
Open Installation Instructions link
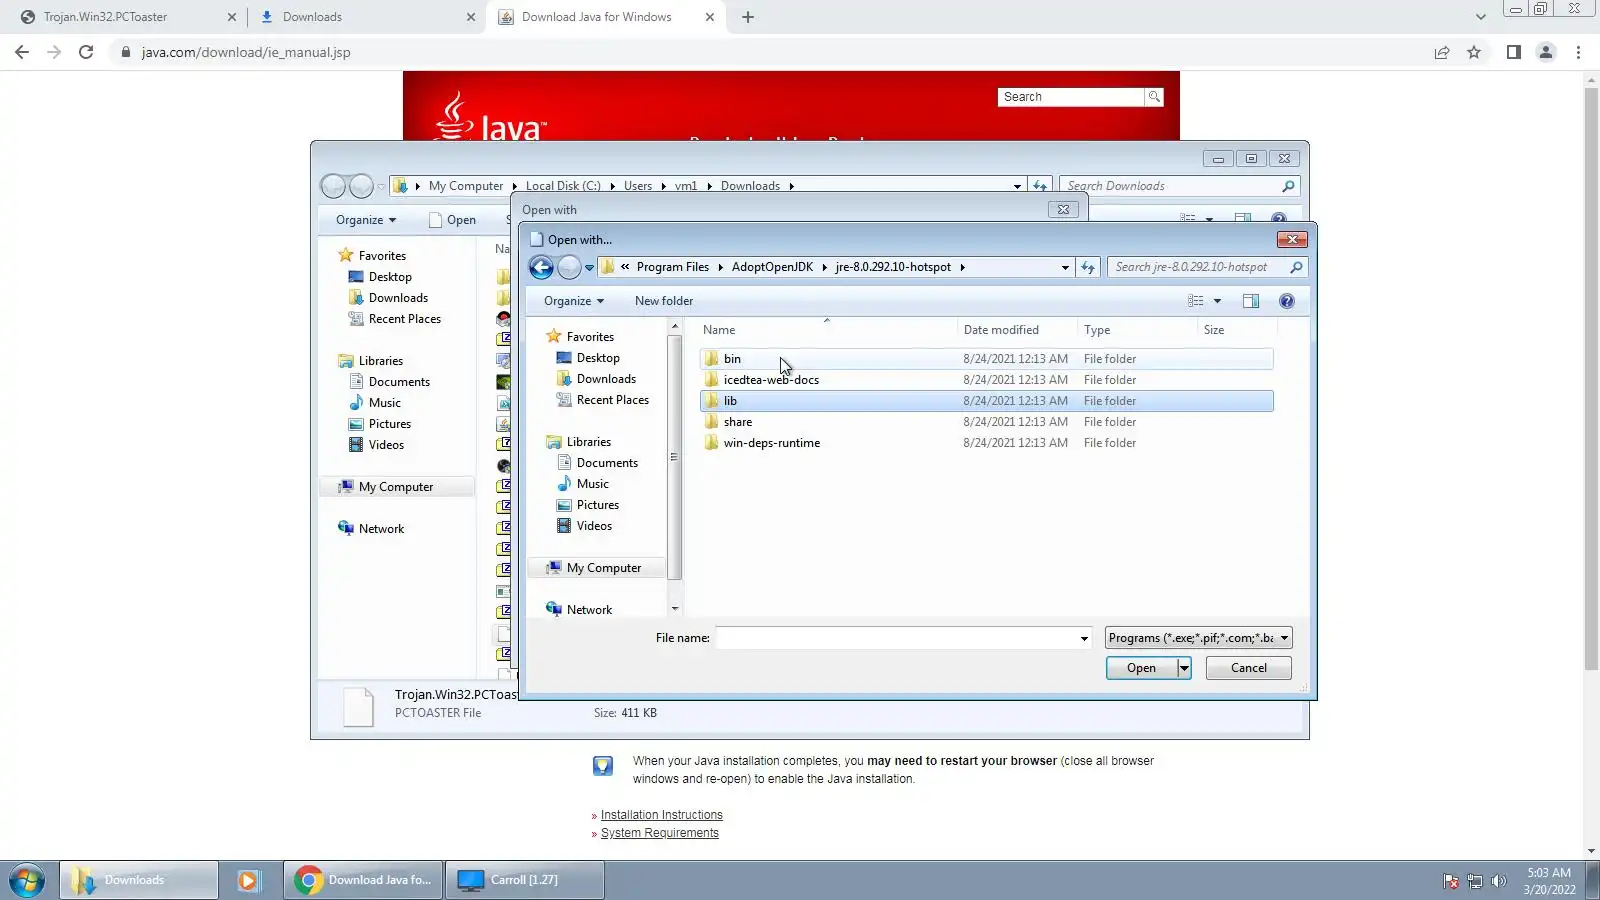tap(662, 815)
